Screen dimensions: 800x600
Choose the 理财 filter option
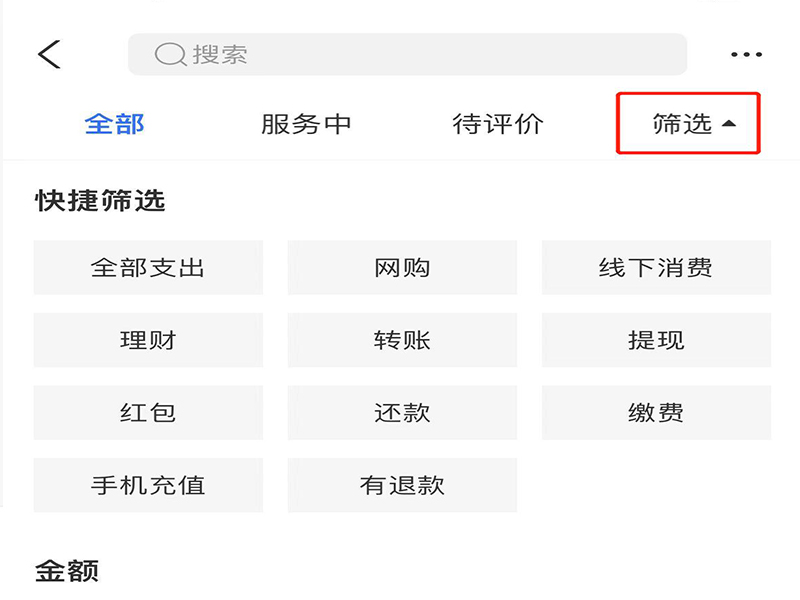(148, 340)
